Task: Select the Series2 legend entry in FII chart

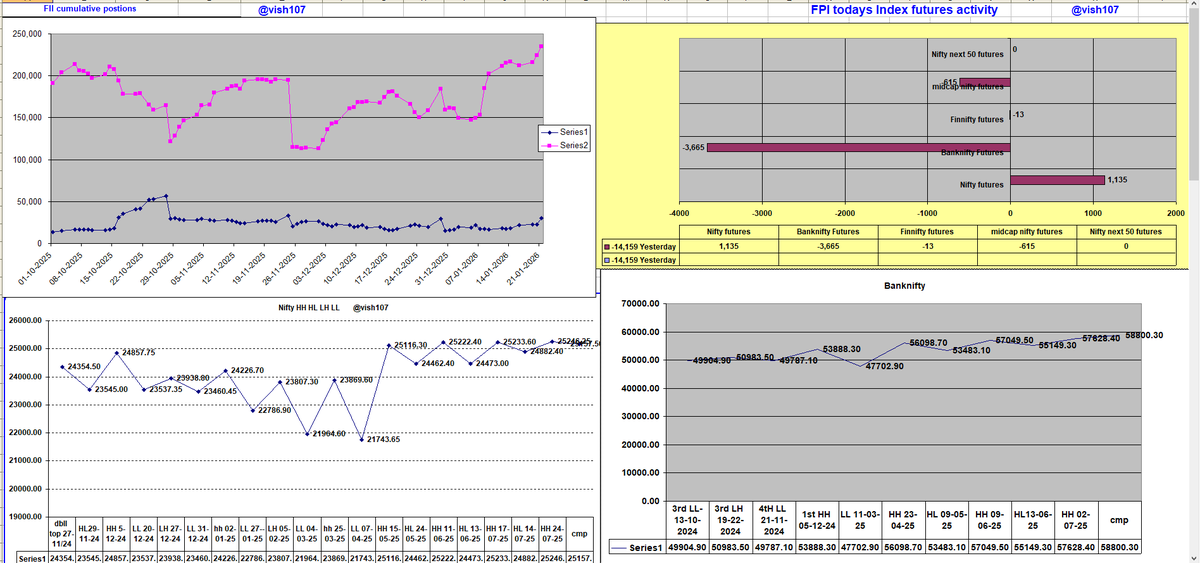Action: point(566,146)
